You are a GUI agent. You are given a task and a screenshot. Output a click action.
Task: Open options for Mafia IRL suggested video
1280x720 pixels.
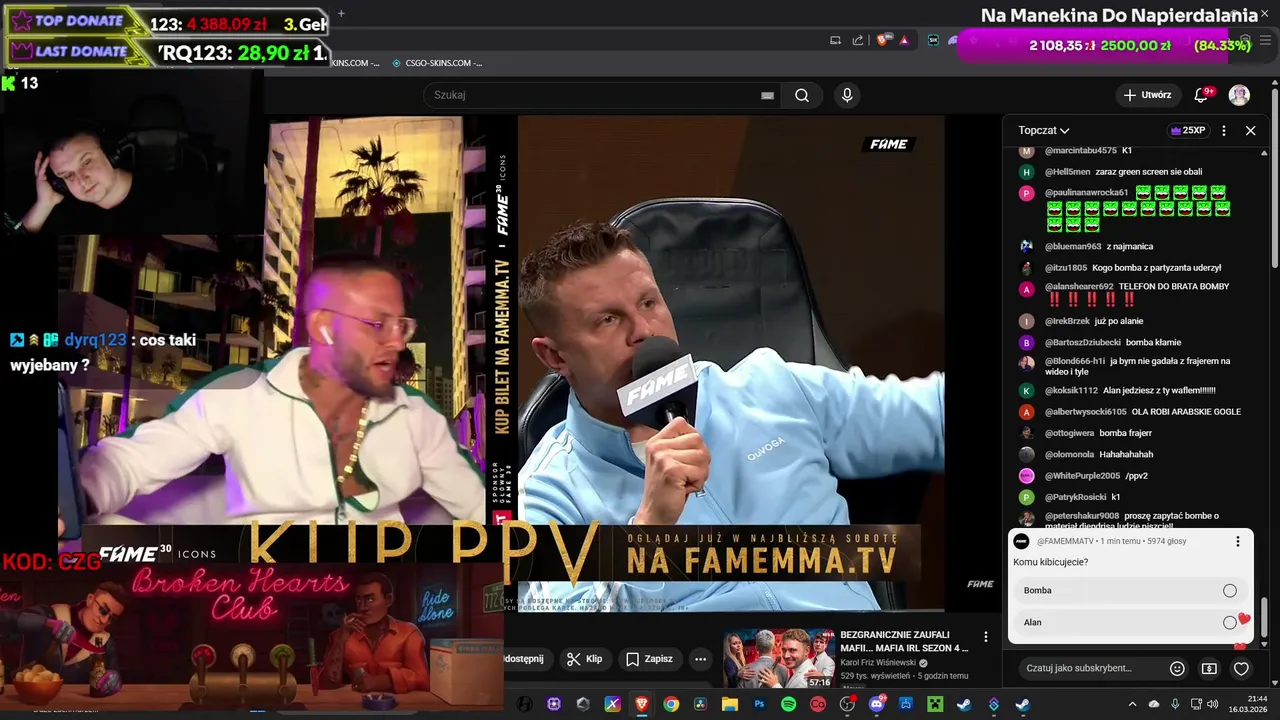click(x=986, y=637)
